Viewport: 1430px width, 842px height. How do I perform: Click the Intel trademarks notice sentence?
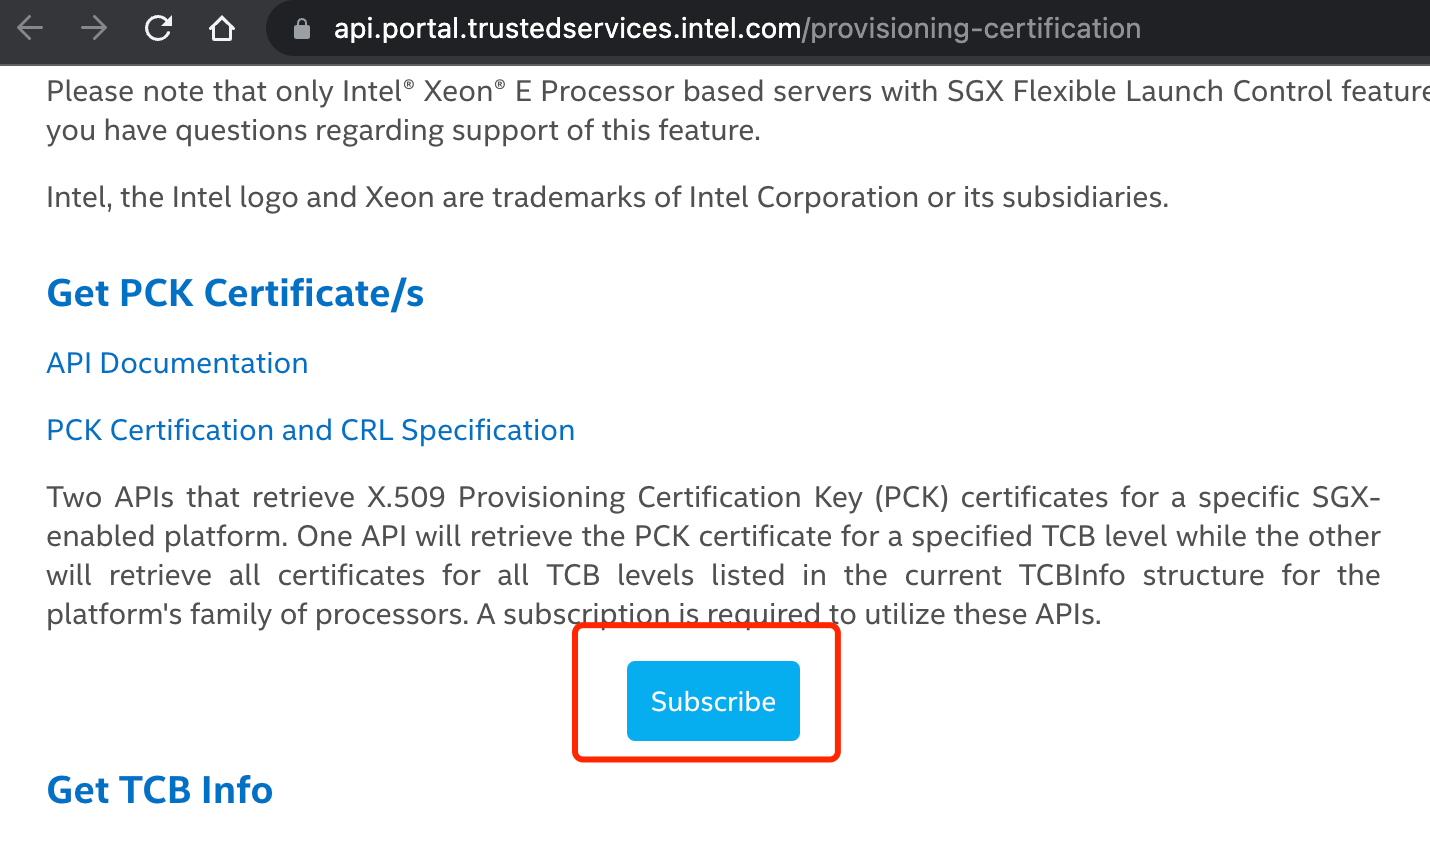(x=607, y=197)
